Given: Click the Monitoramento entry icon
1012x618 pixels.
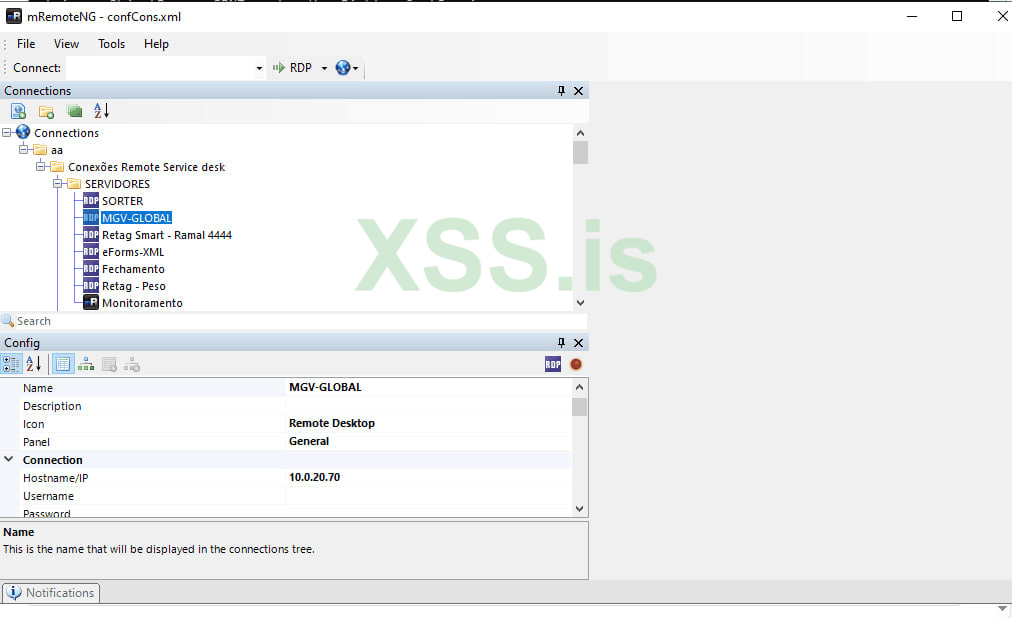Looking at the screenshot, I should 91,303.
